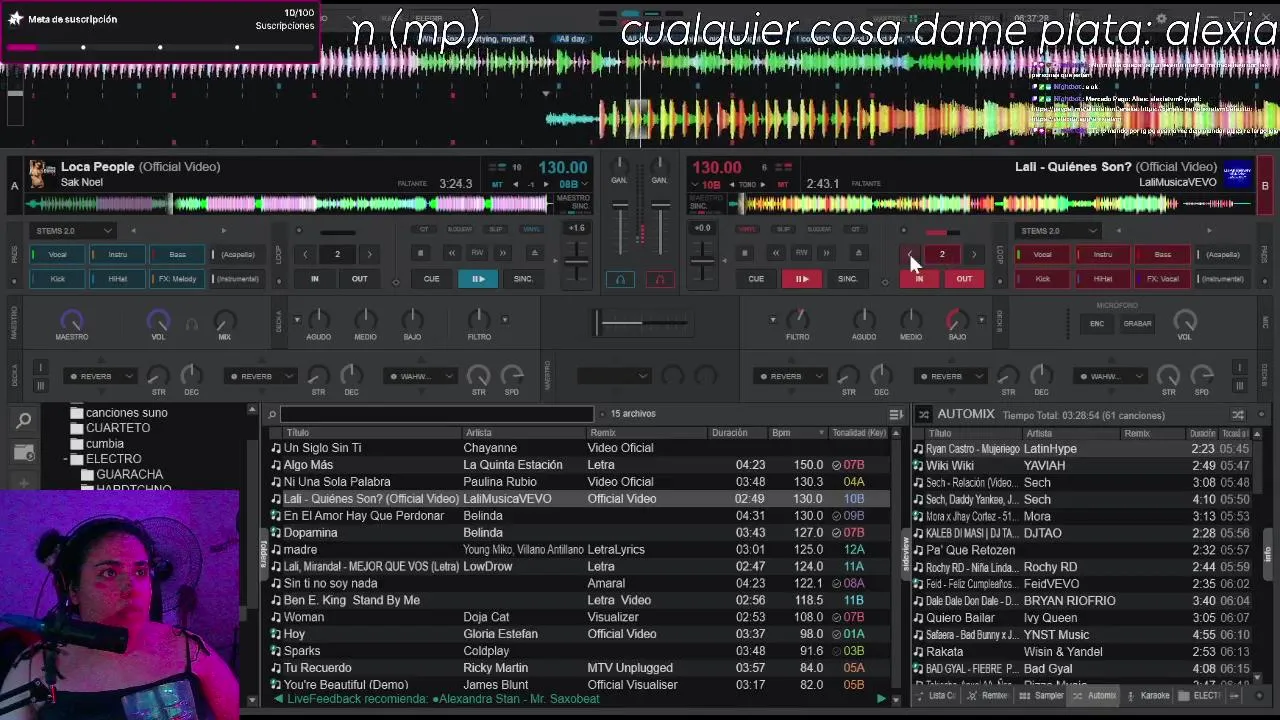
Task: Adjust deck B channel volume fader
Action: 661,227
